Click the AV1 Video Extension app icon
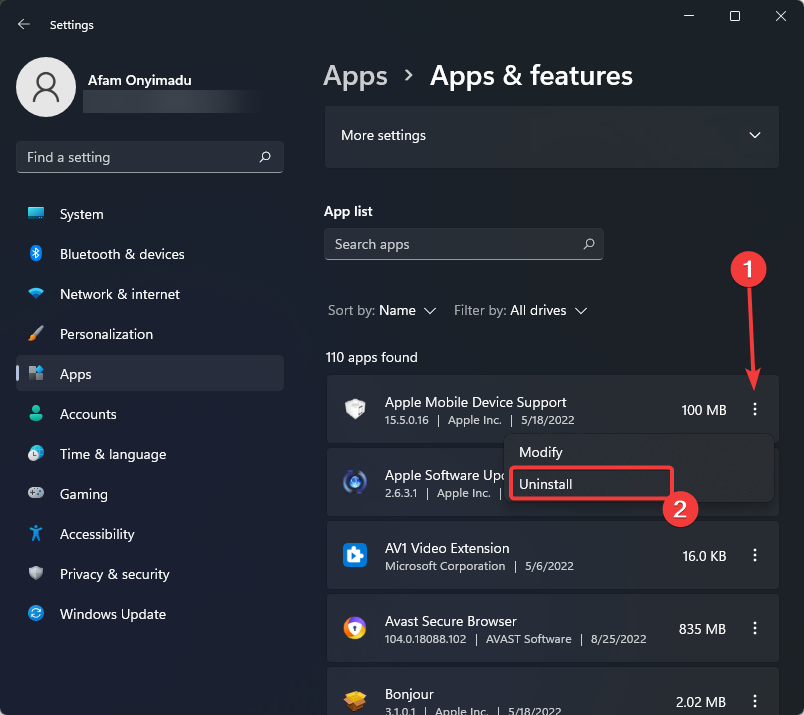The image size is (804, 715). [x=355, y=555]
